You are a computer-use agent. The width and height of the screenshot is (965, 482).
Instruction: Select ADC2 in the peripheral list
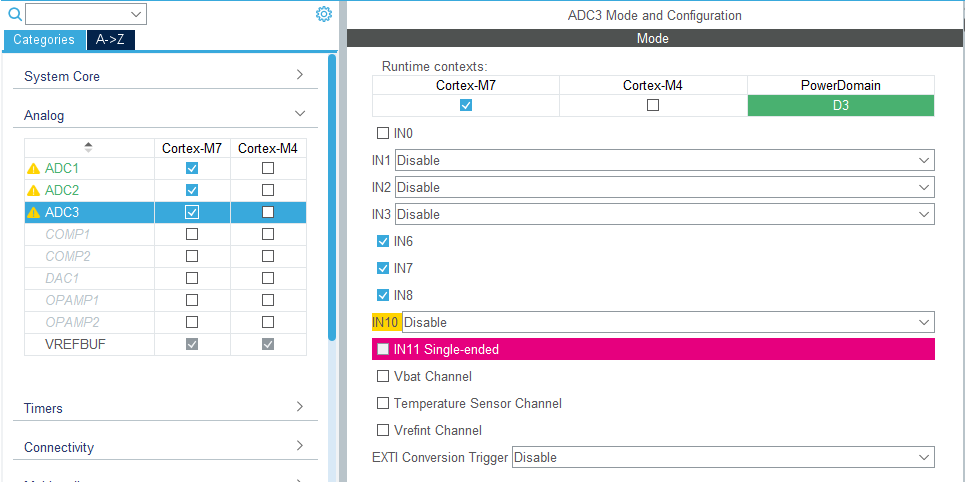pyautogui.click(x=62, y=190)
